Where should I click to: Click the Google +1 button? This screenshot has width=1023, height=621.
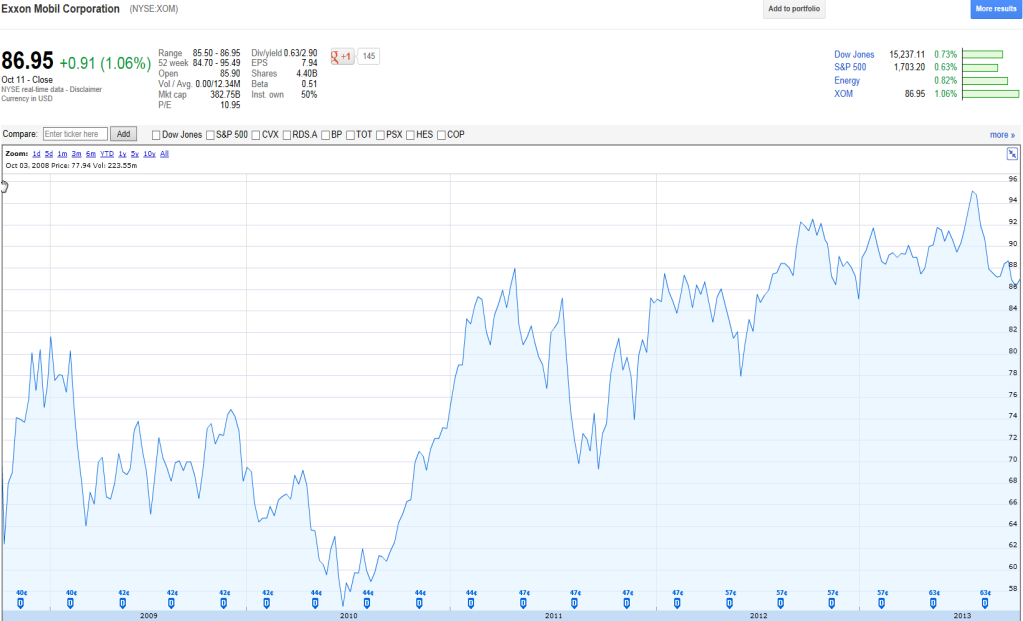[342, 56]
